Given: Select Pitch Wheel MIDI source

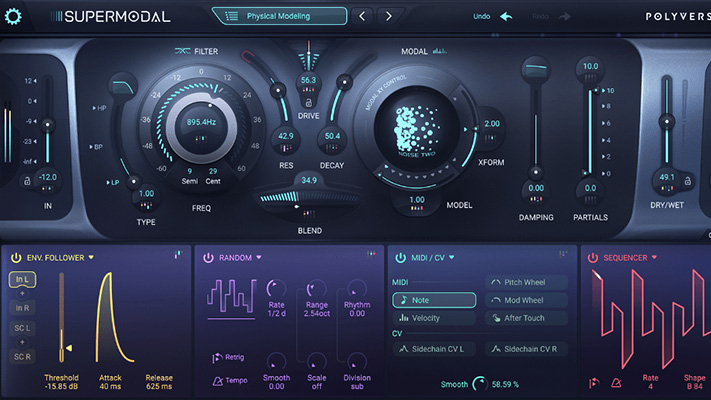Looking at the screenshot, I should click(526, 282).
